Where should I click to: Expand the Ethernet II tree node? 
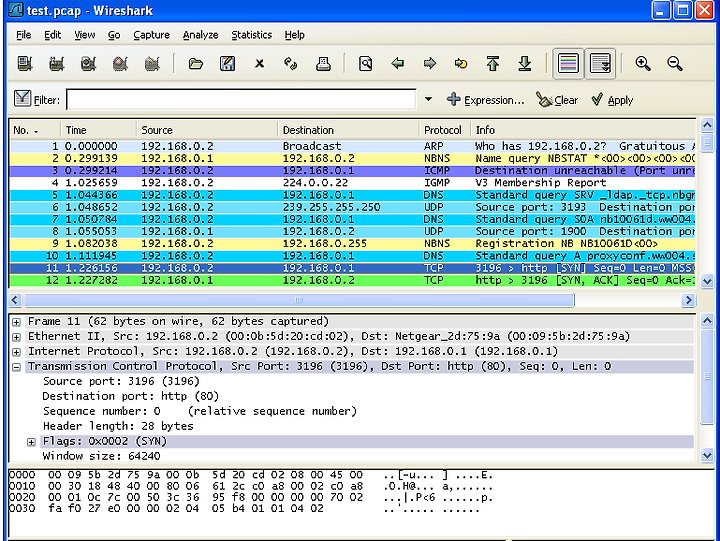pyautogui.click(x=16, y=337)
